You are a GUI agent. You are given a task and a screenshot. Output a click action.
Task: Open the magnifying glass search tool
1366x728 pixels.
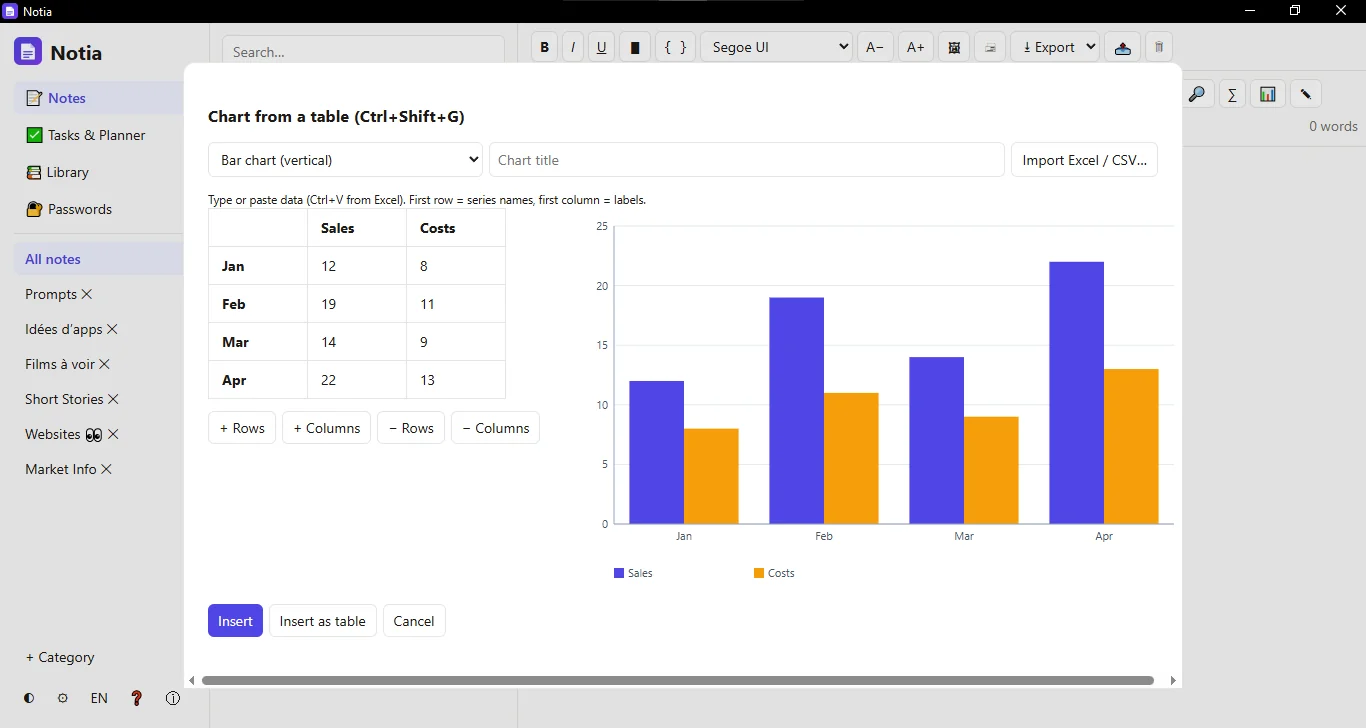coord(1196,95)
